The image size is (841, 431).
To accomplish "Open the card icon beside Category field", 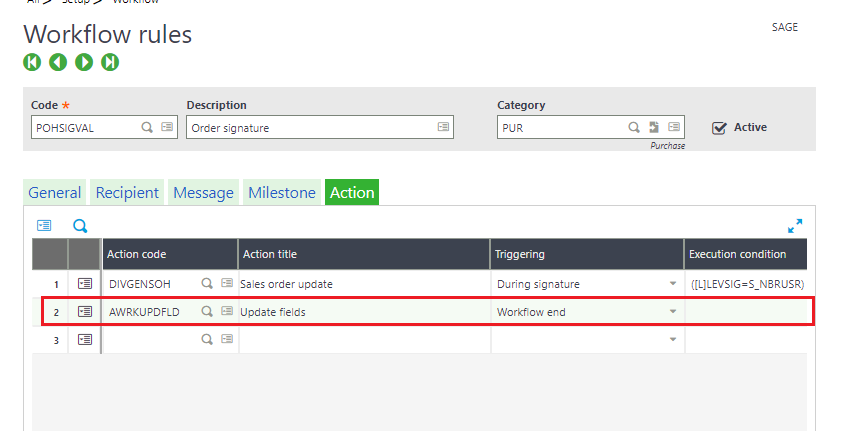I will tap(674, 127).
